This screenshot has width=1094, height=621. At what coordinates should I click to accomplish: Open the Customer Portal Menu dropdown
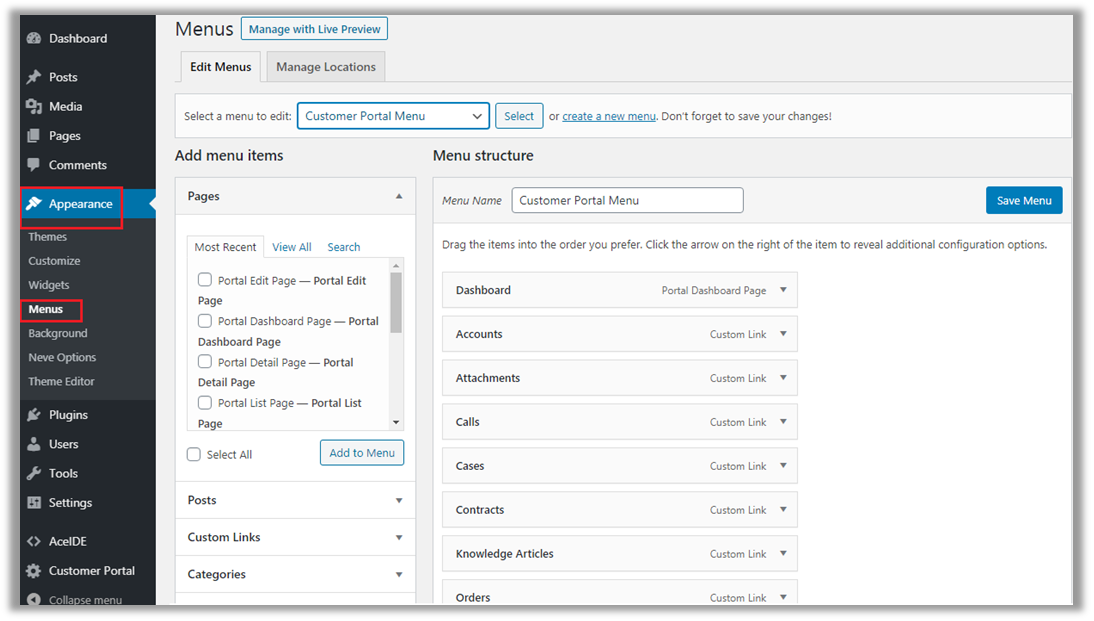click(393, 116)
